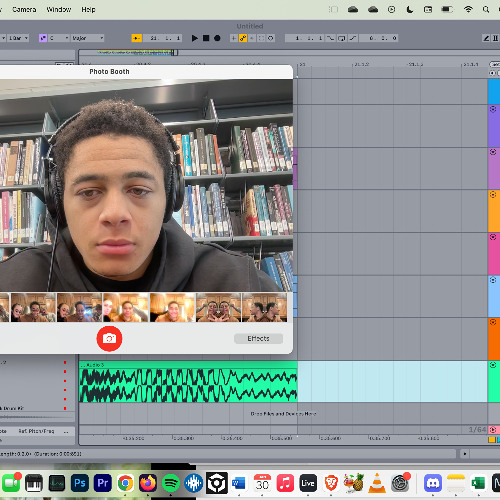Screen dimensions: 500x500
Task: Open Microsoft Word from the dock
Action: point(239,483)
